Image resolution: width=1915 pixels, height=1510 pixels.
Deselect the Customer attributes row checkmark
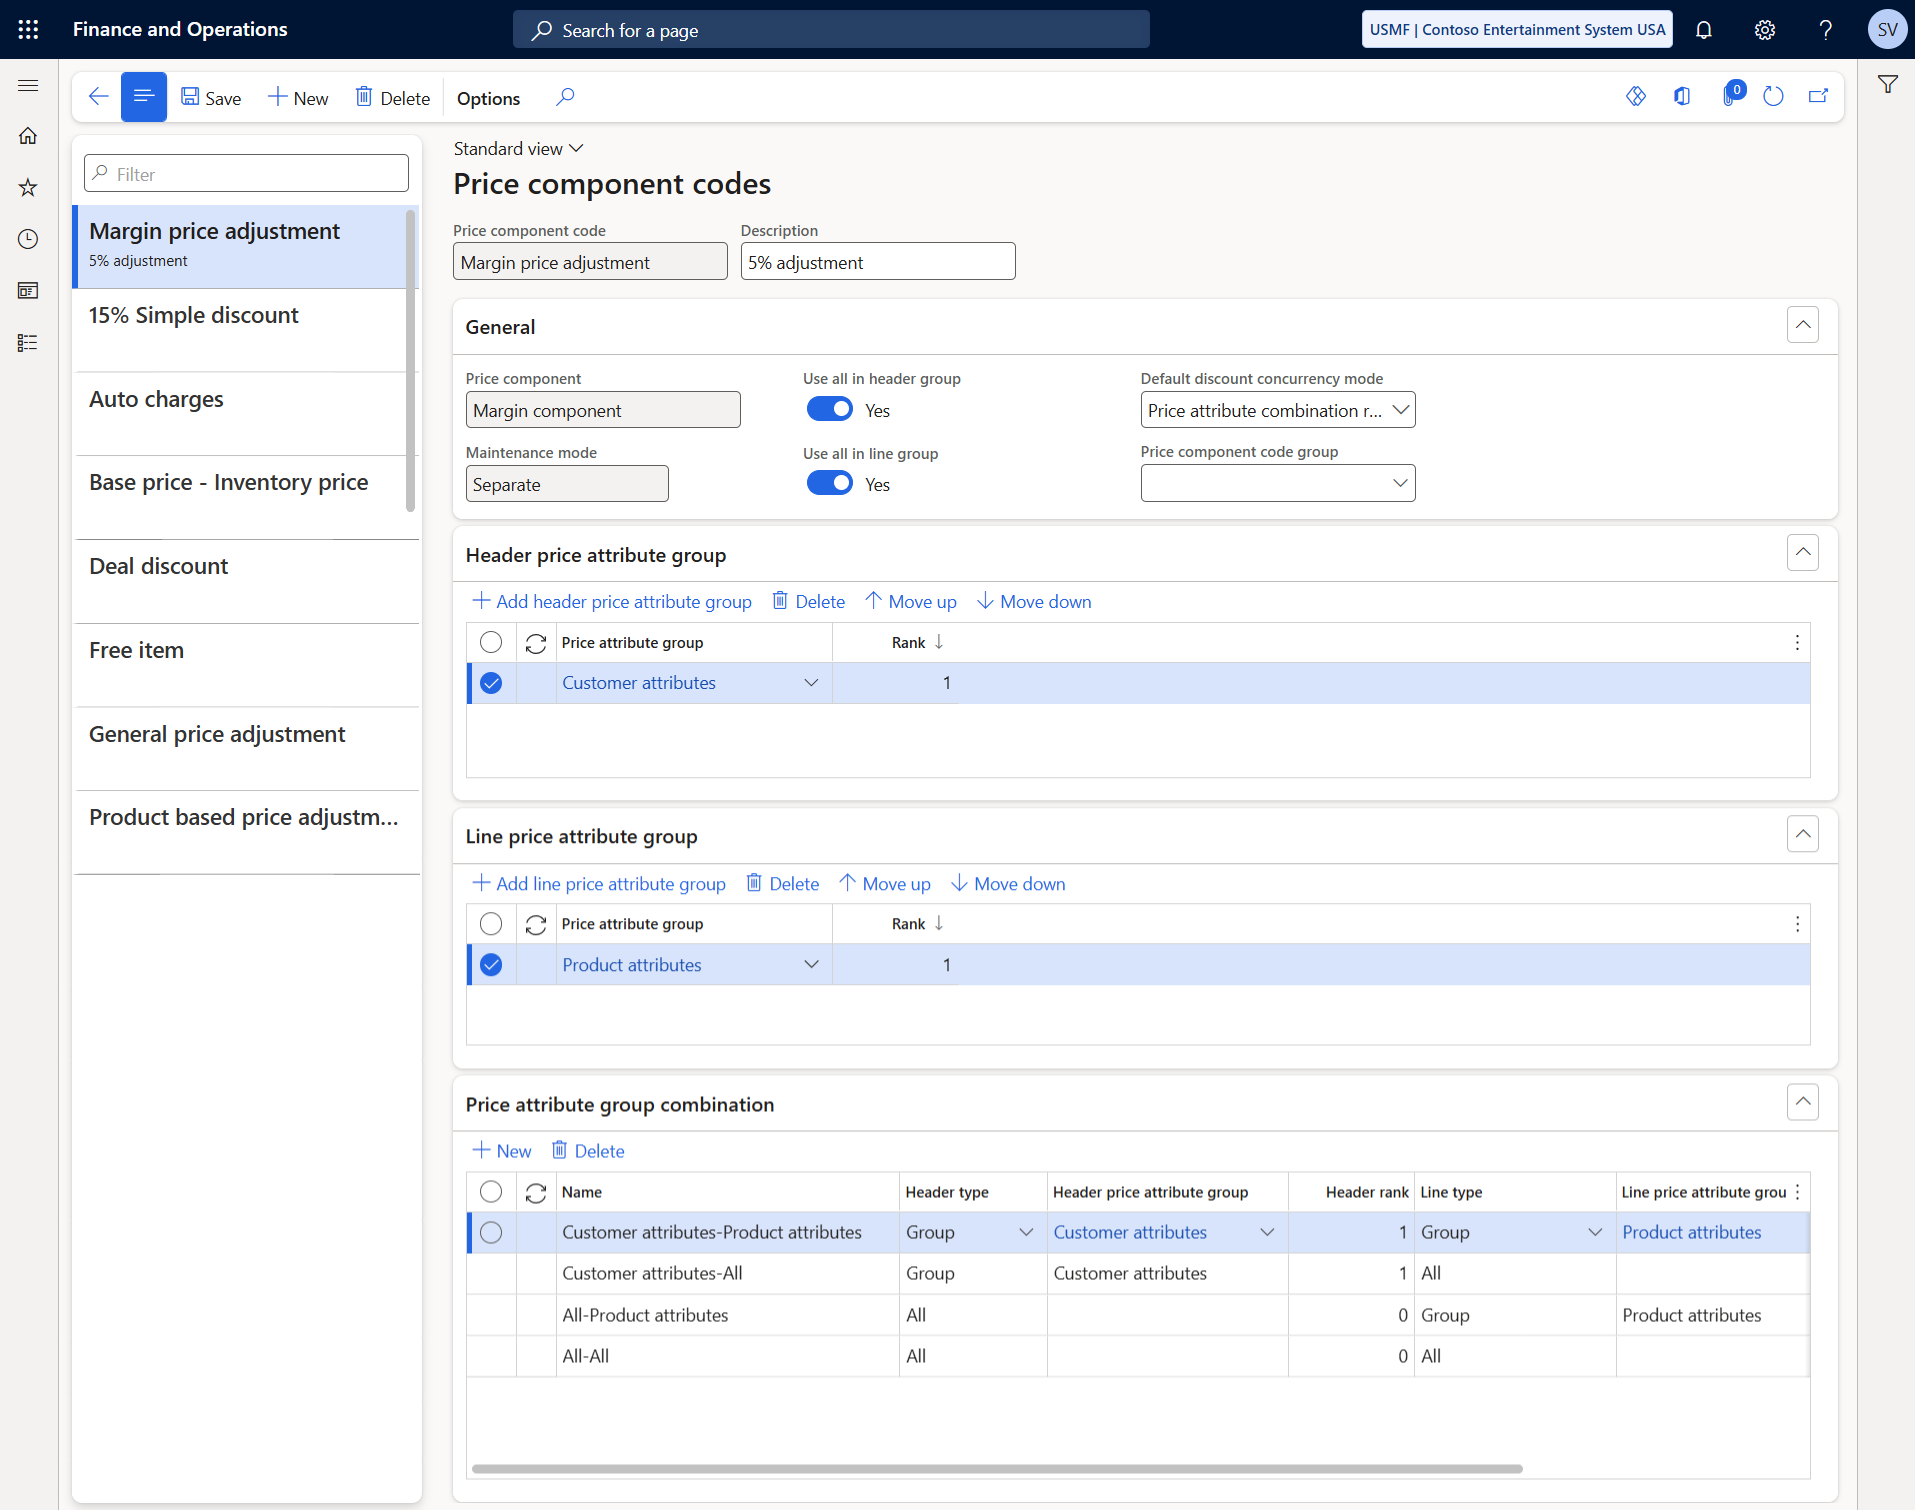(491, 683)
